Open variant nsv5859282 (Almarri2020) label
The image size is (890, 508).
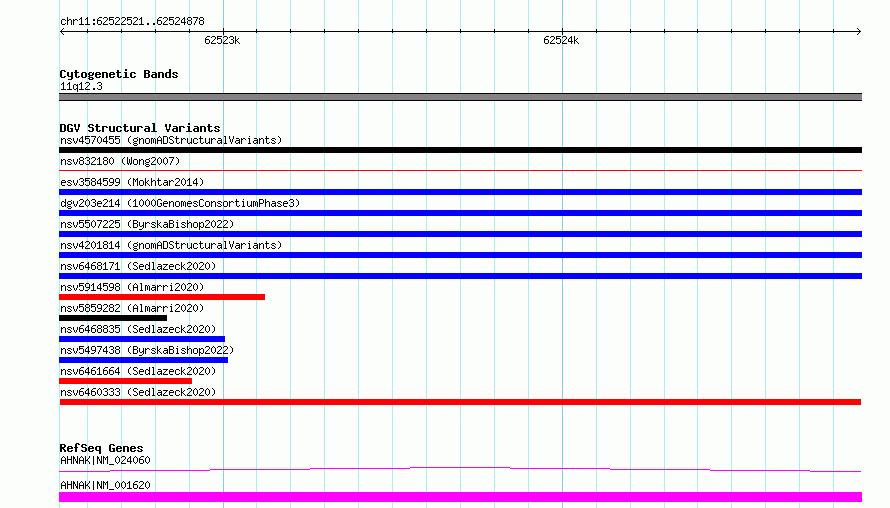point(132,308)
